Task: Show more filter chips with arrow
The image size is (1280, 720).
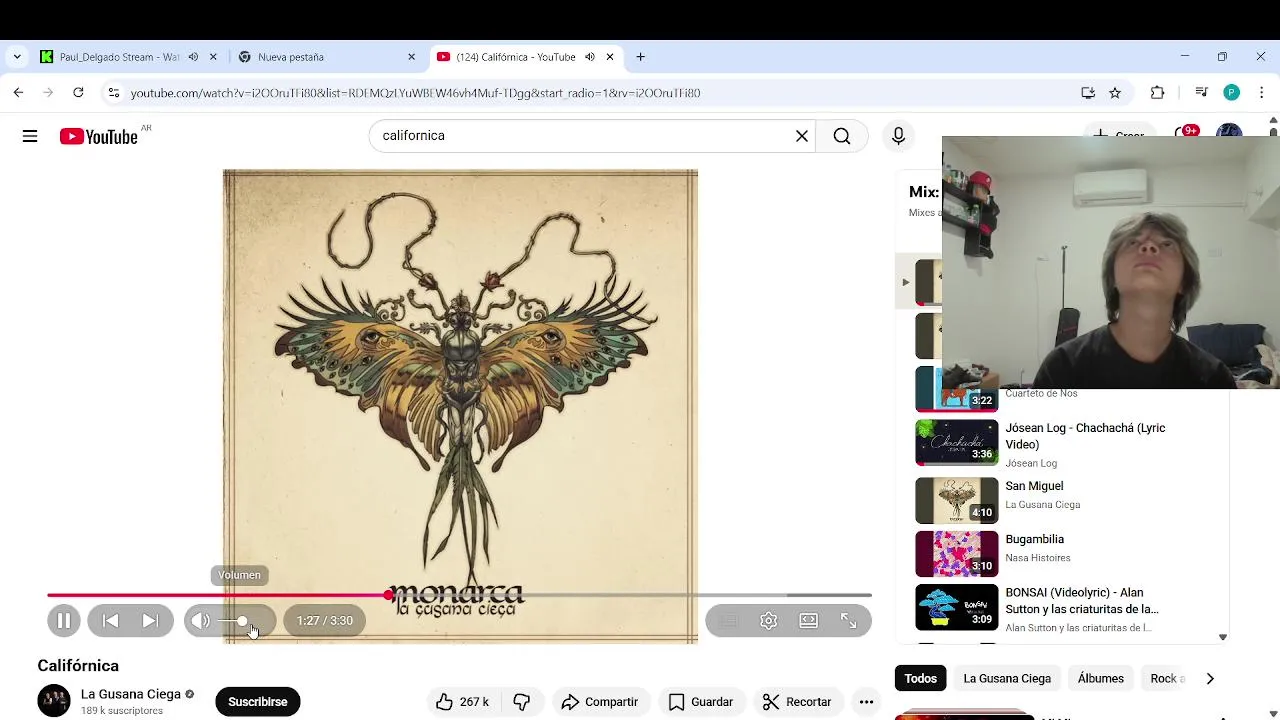Action: (x=1210, y=678)
